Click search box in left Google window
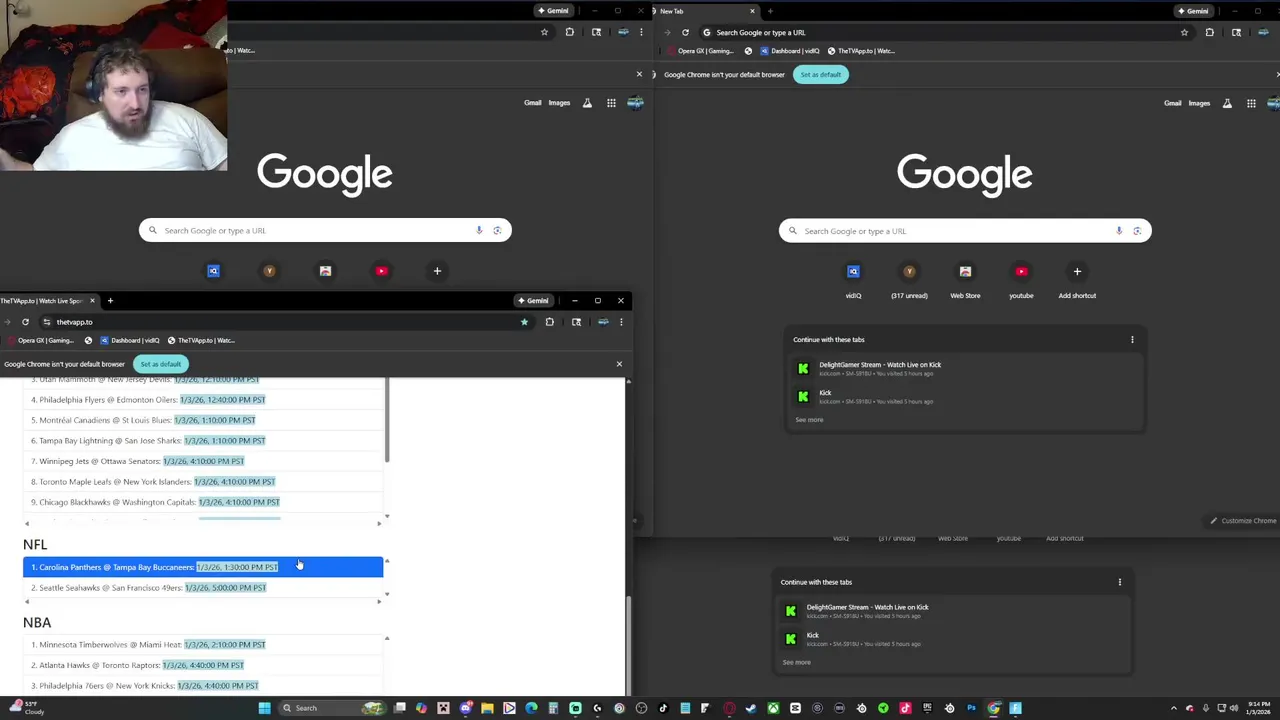The height and width of the screenshot is (720, 1280). click(x=325, y=231)
